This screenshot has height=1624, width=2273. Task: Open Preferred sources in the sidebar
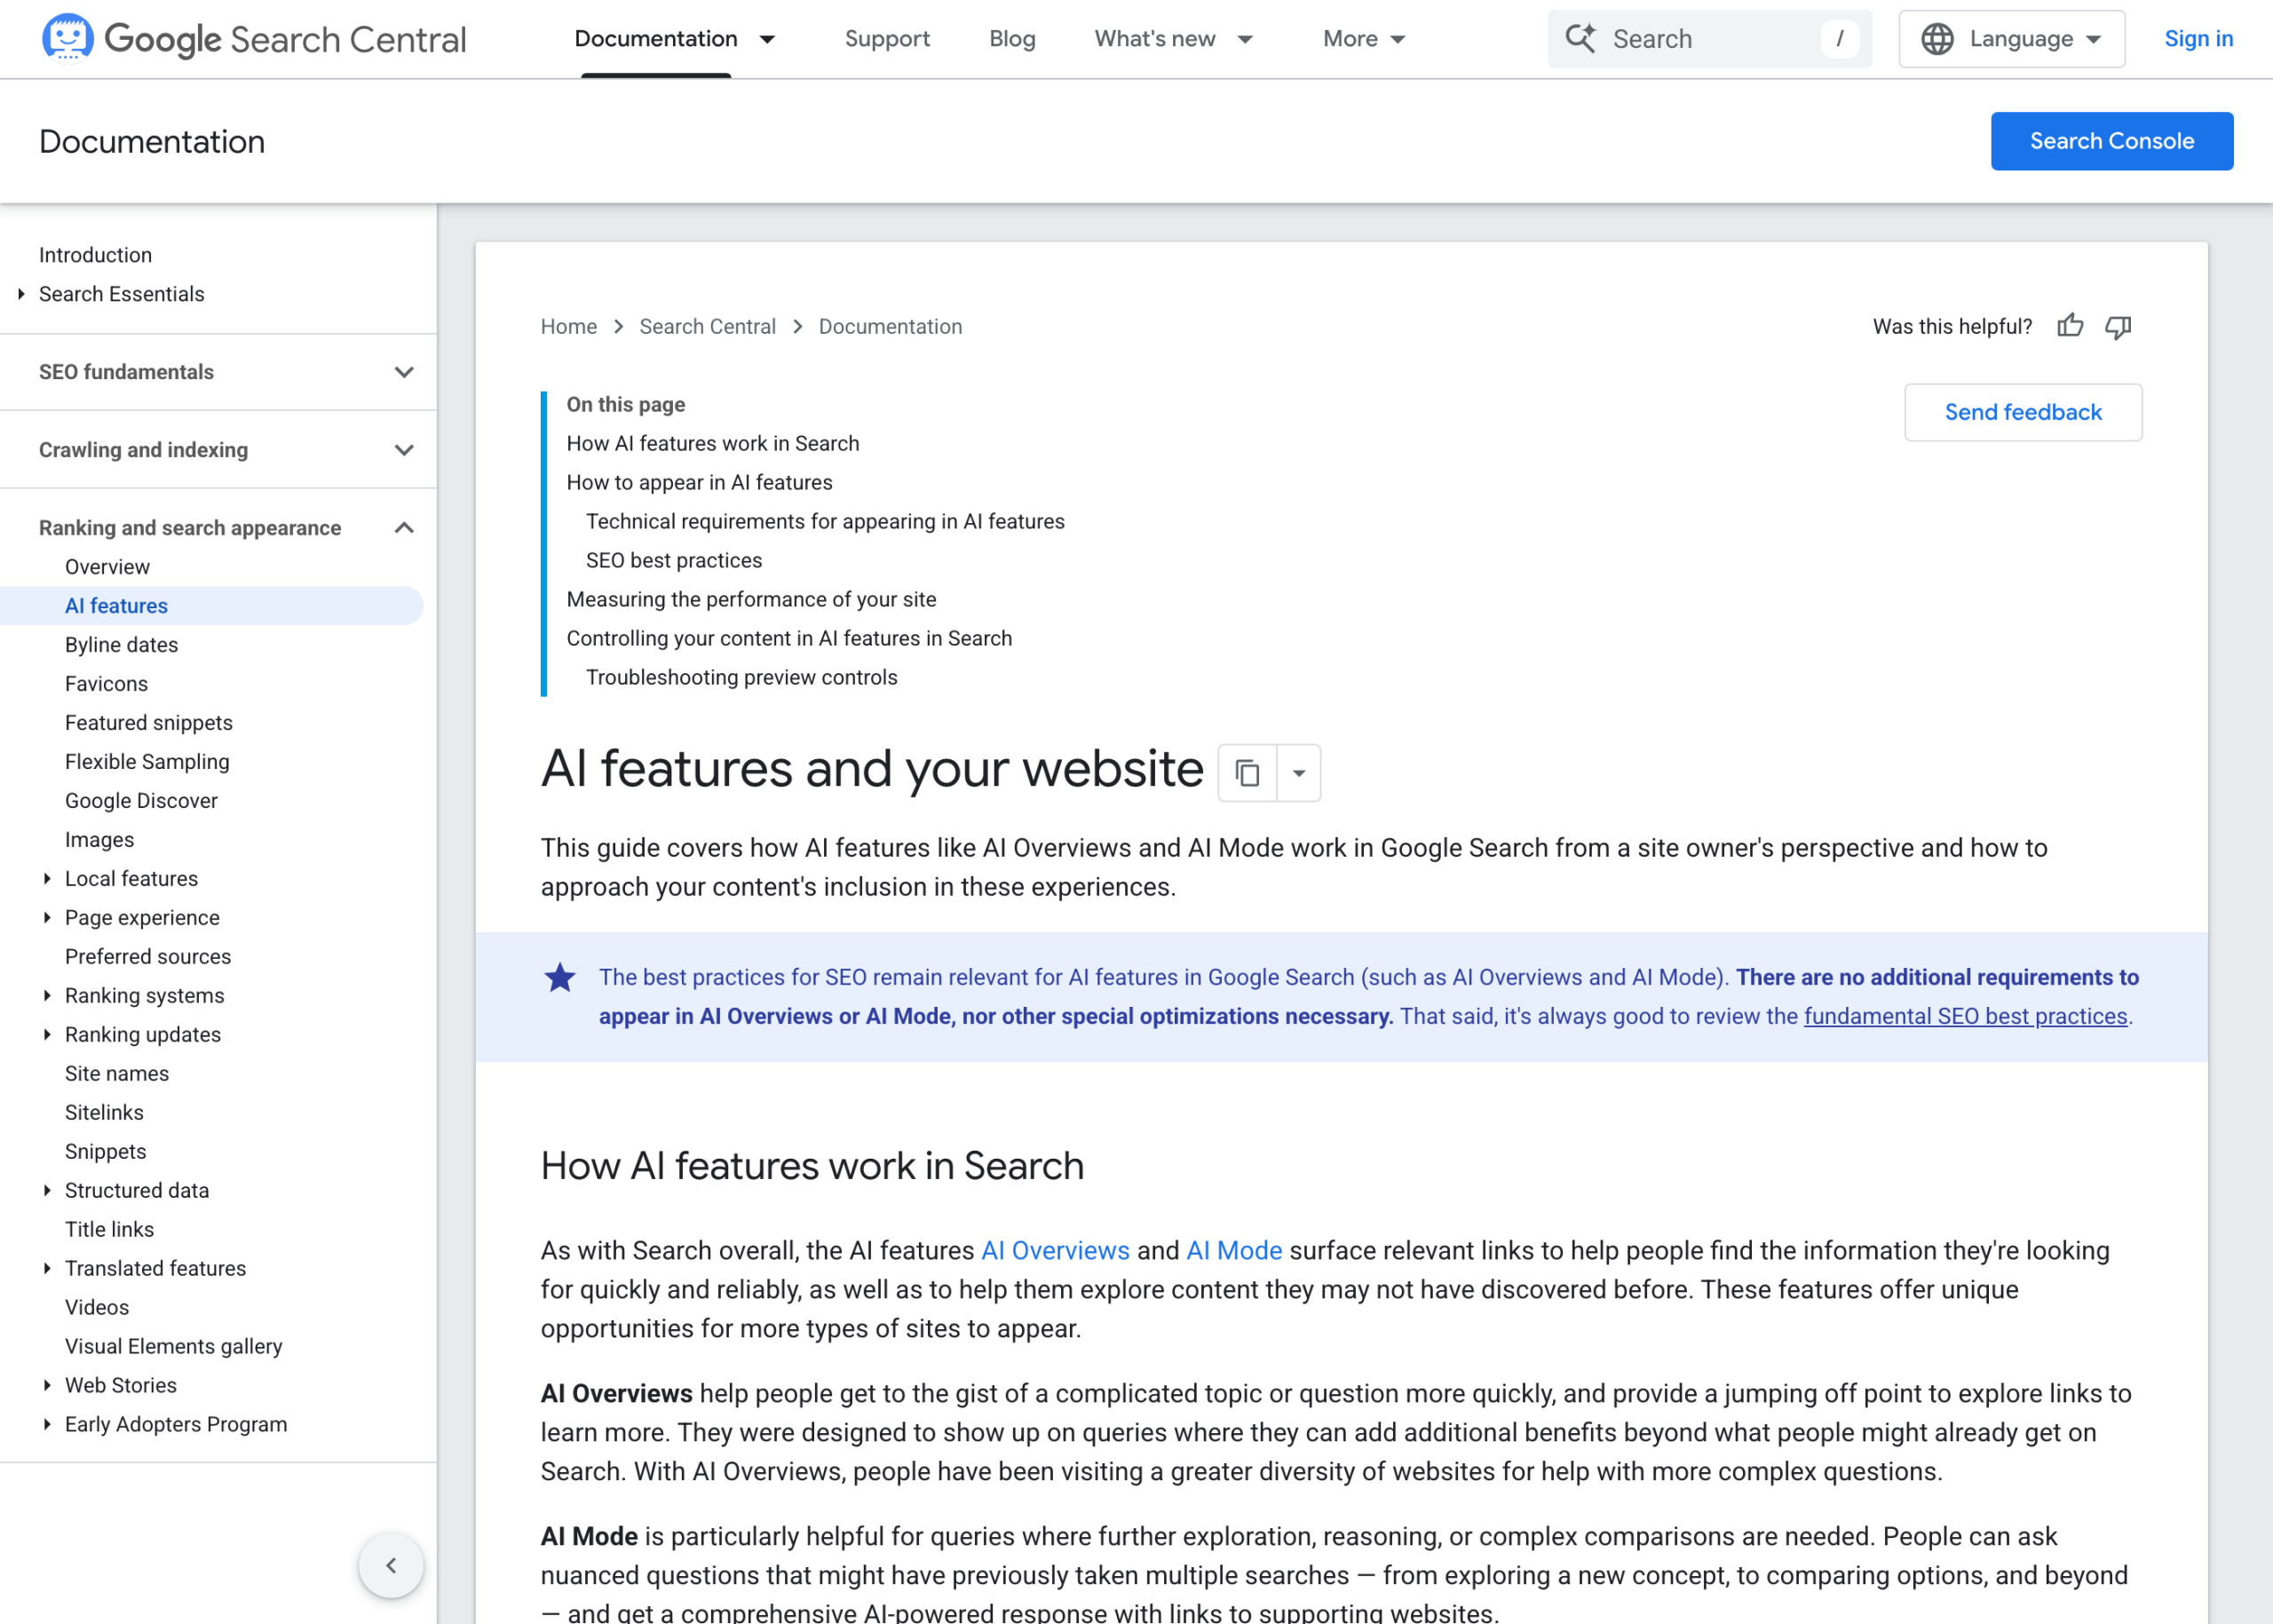pos(148,957)
